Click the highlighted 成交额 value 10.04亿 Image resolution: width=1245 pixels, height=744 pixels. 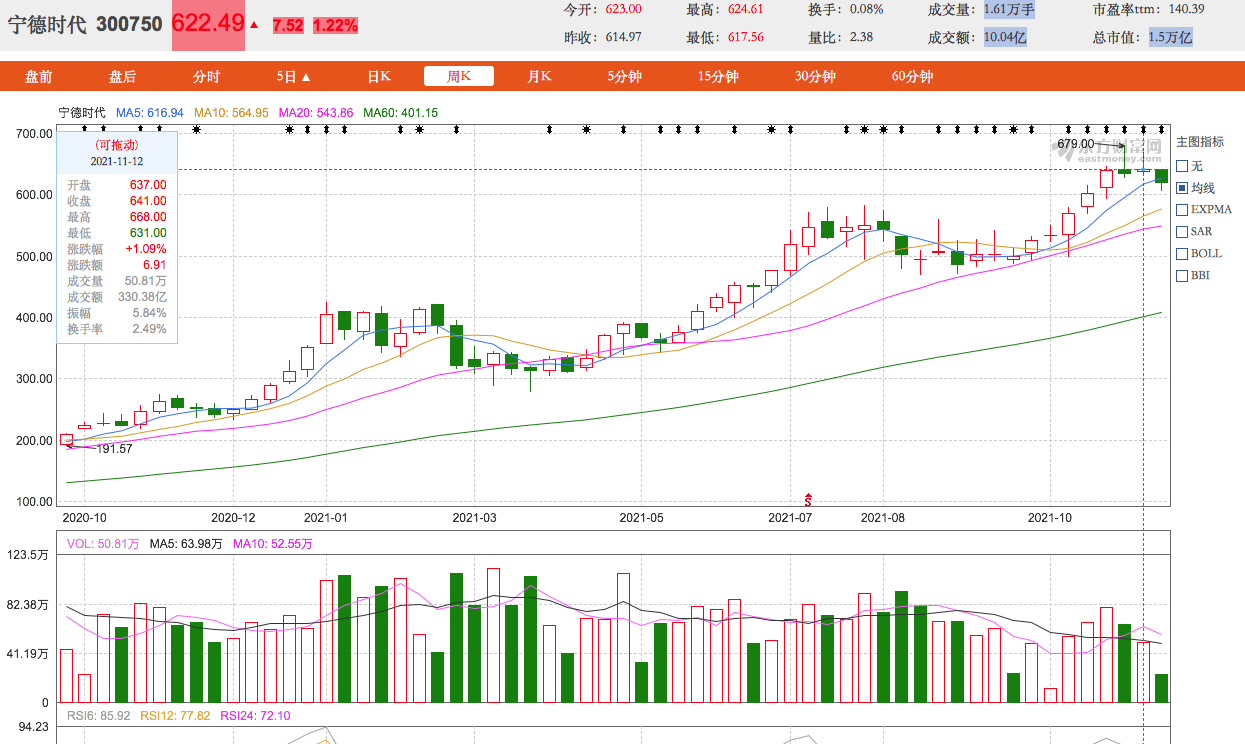[x=1005, y=38]
